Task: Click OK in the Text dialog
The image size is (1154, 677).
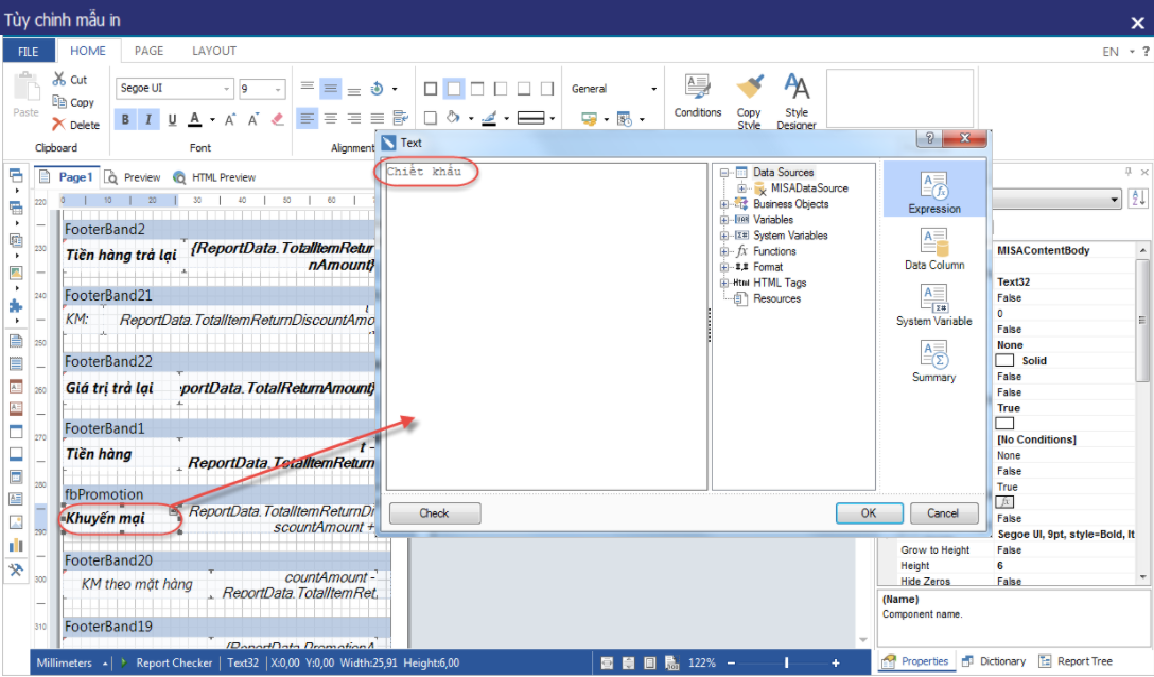Action: 869,513
